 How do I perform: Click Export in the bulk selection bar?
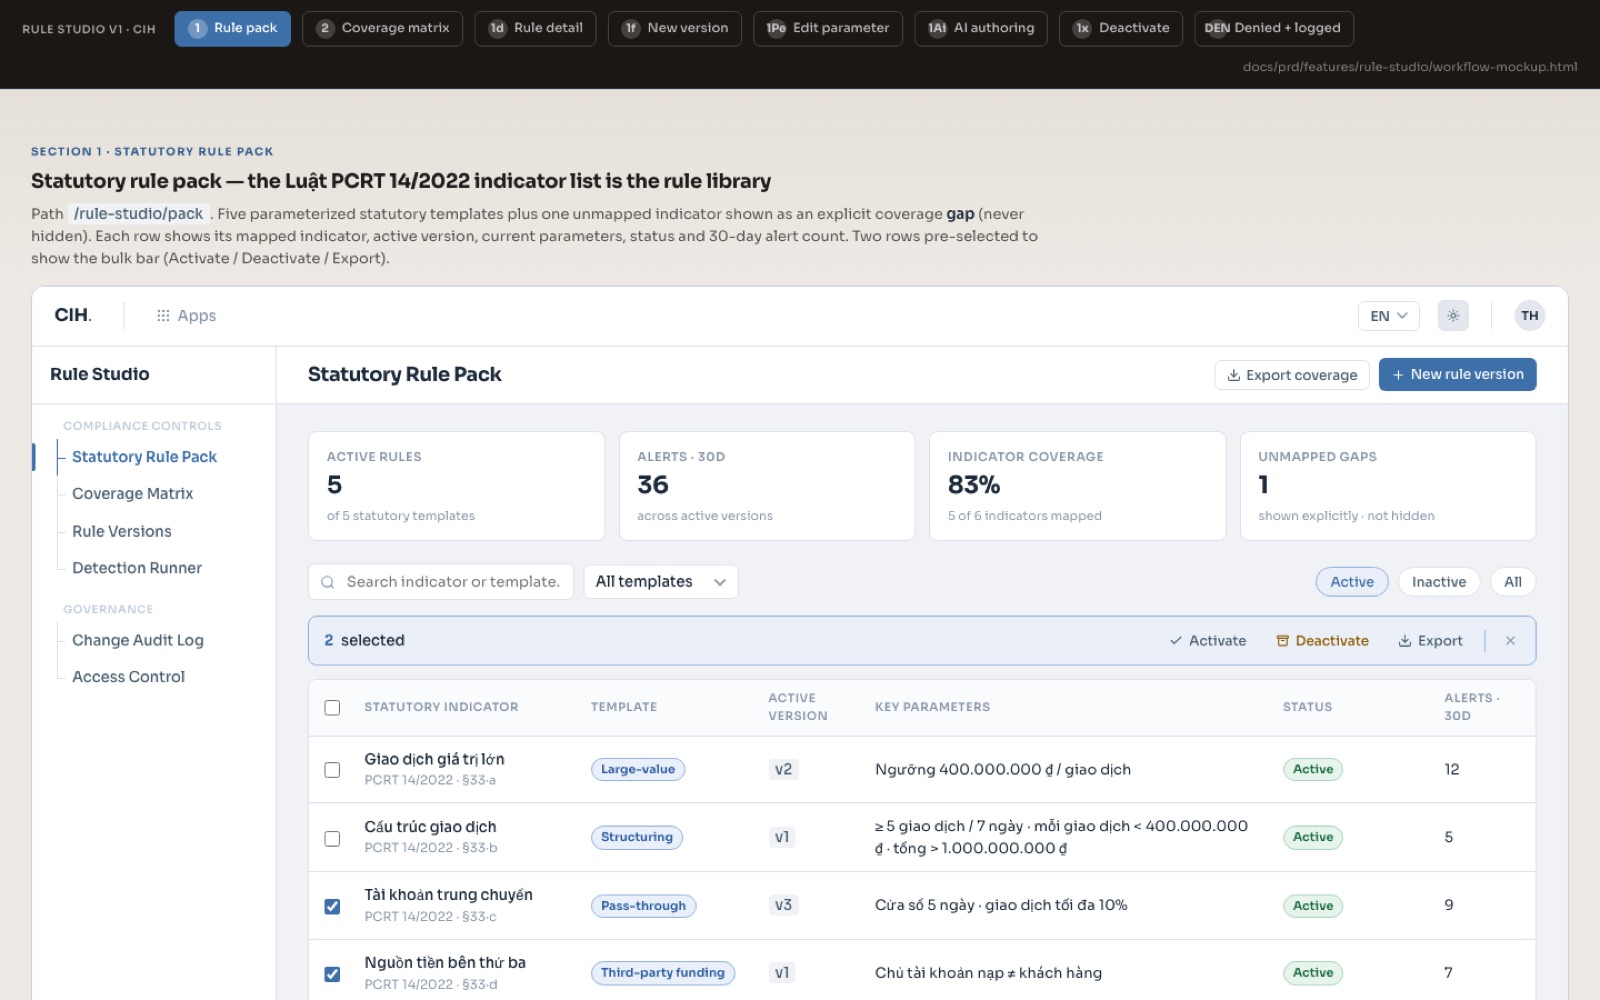tap(1430, 641)
